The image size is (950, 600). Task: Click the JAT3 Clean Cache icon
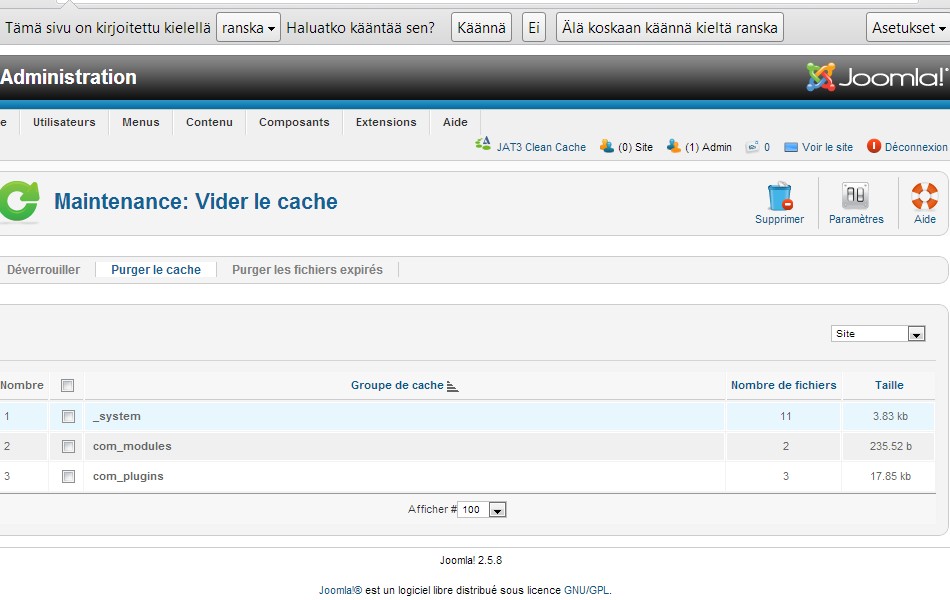point(483,146)
